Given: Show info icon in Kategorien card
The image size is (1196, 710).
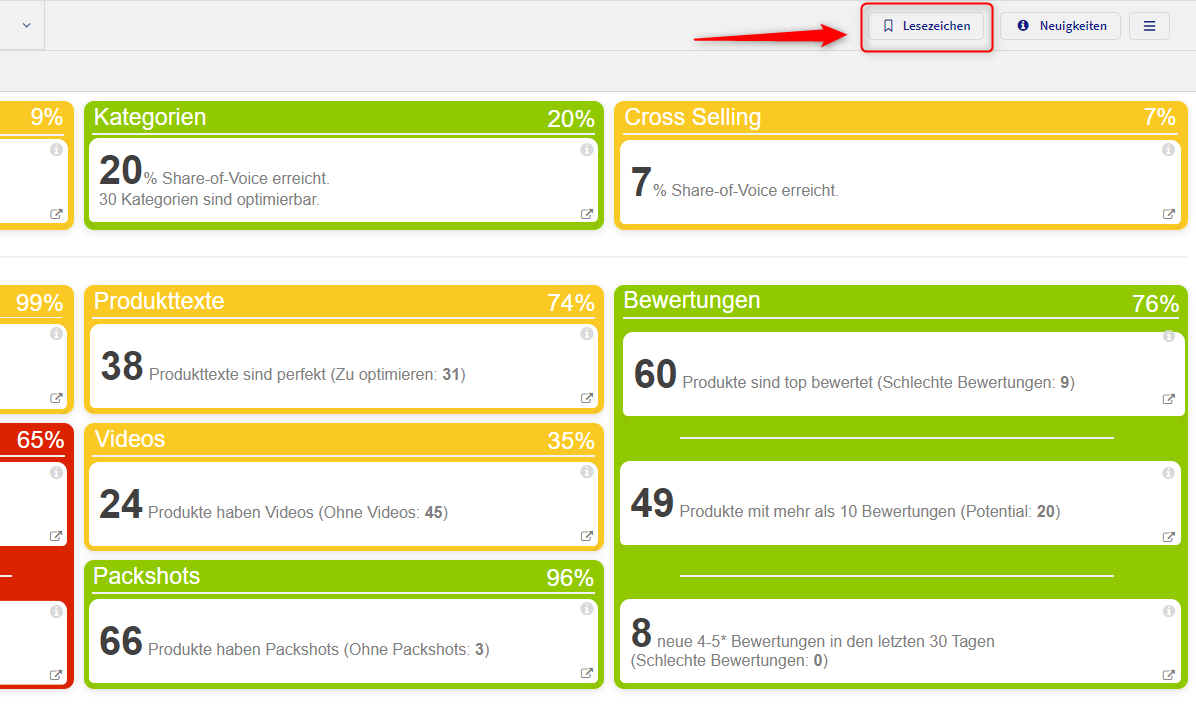Looking at the screenshot, I should coord(587,150).
